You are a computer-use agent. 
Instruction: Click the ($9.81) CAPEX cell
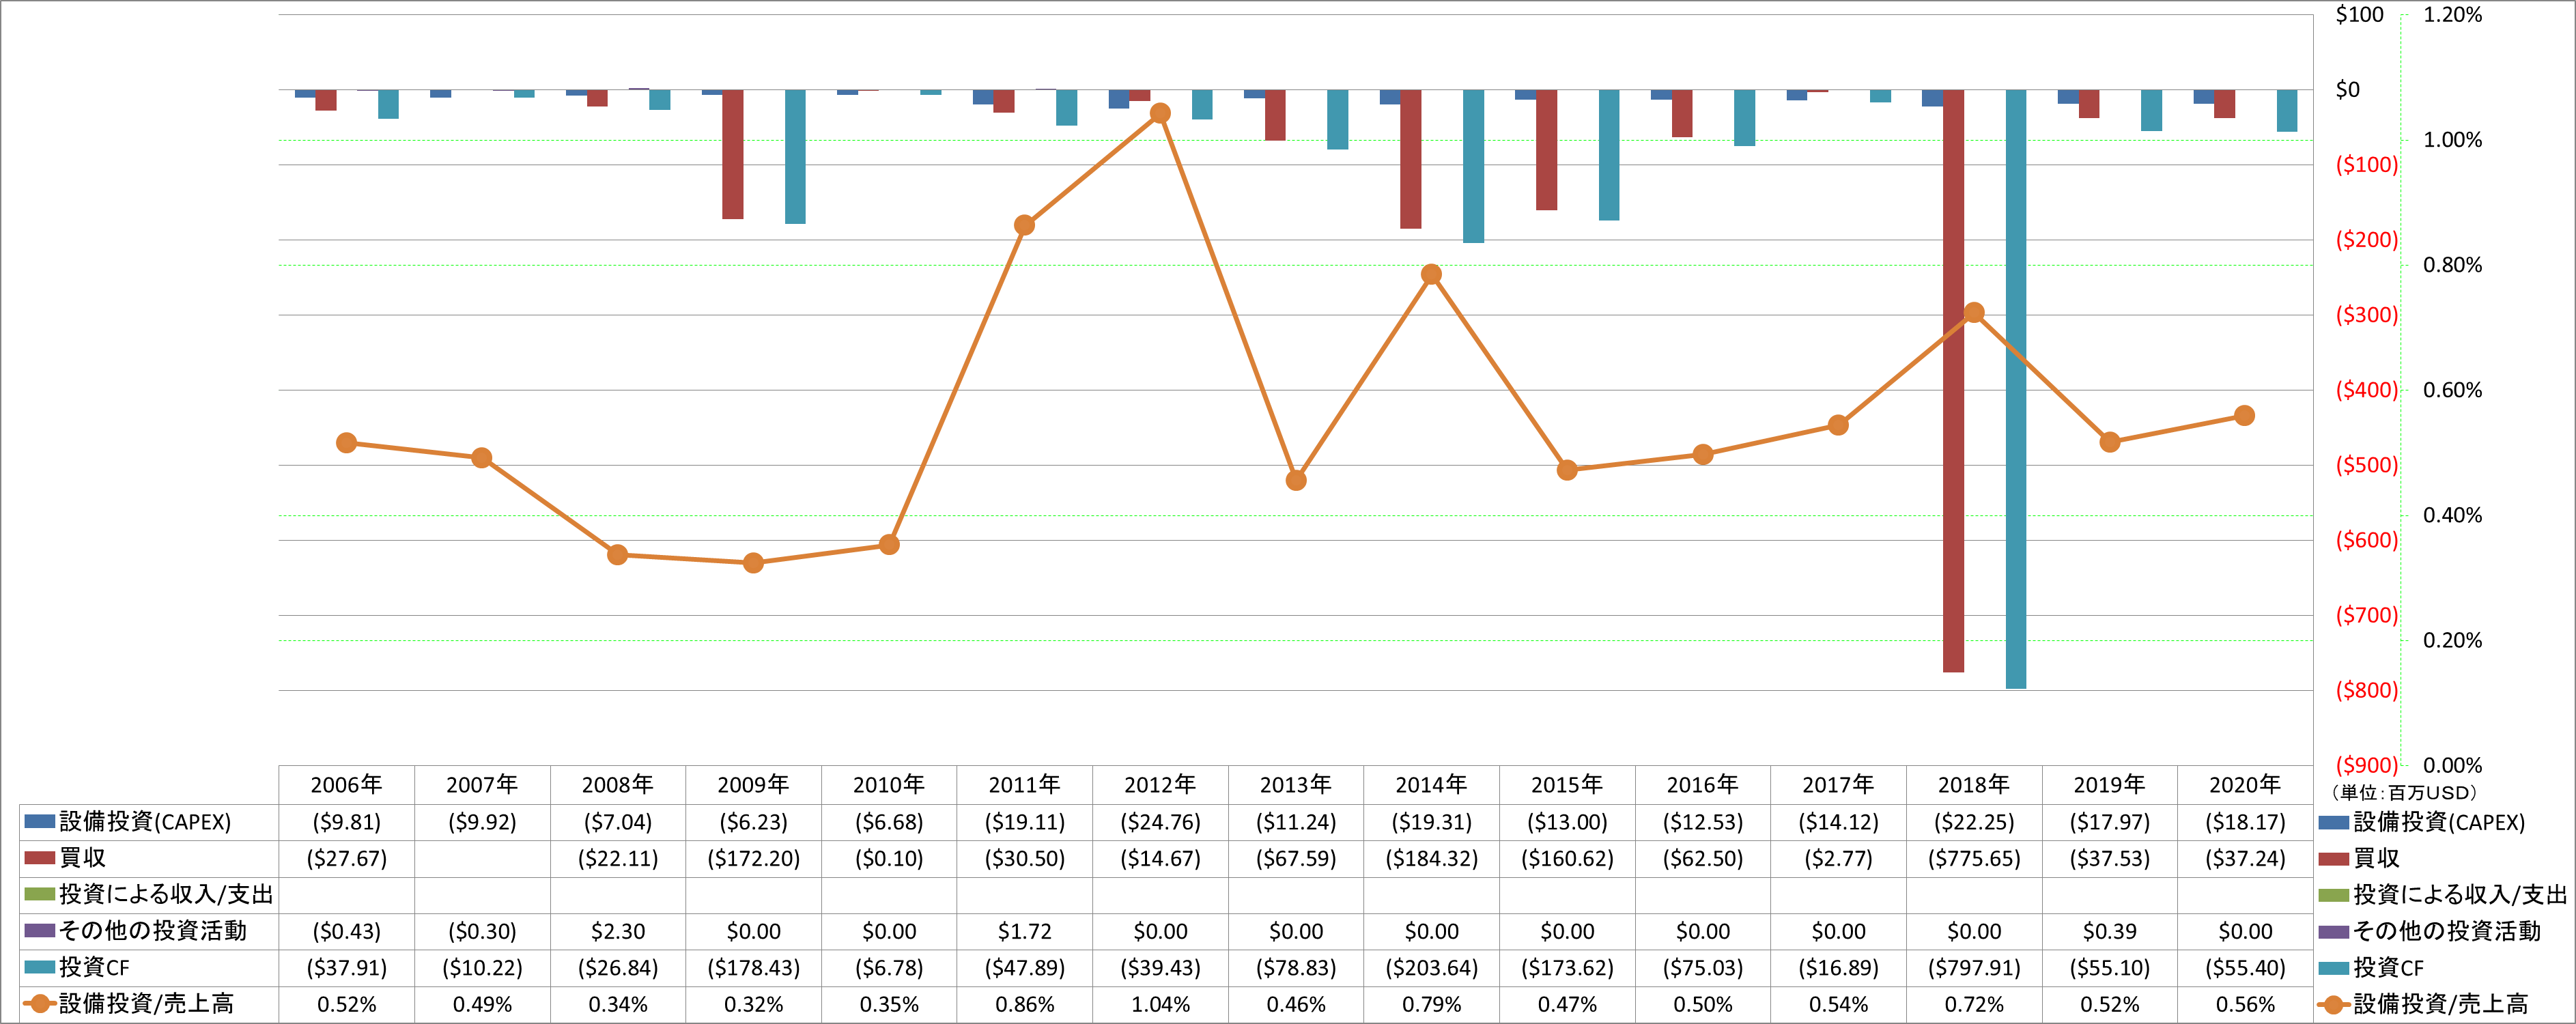point(346,822)
